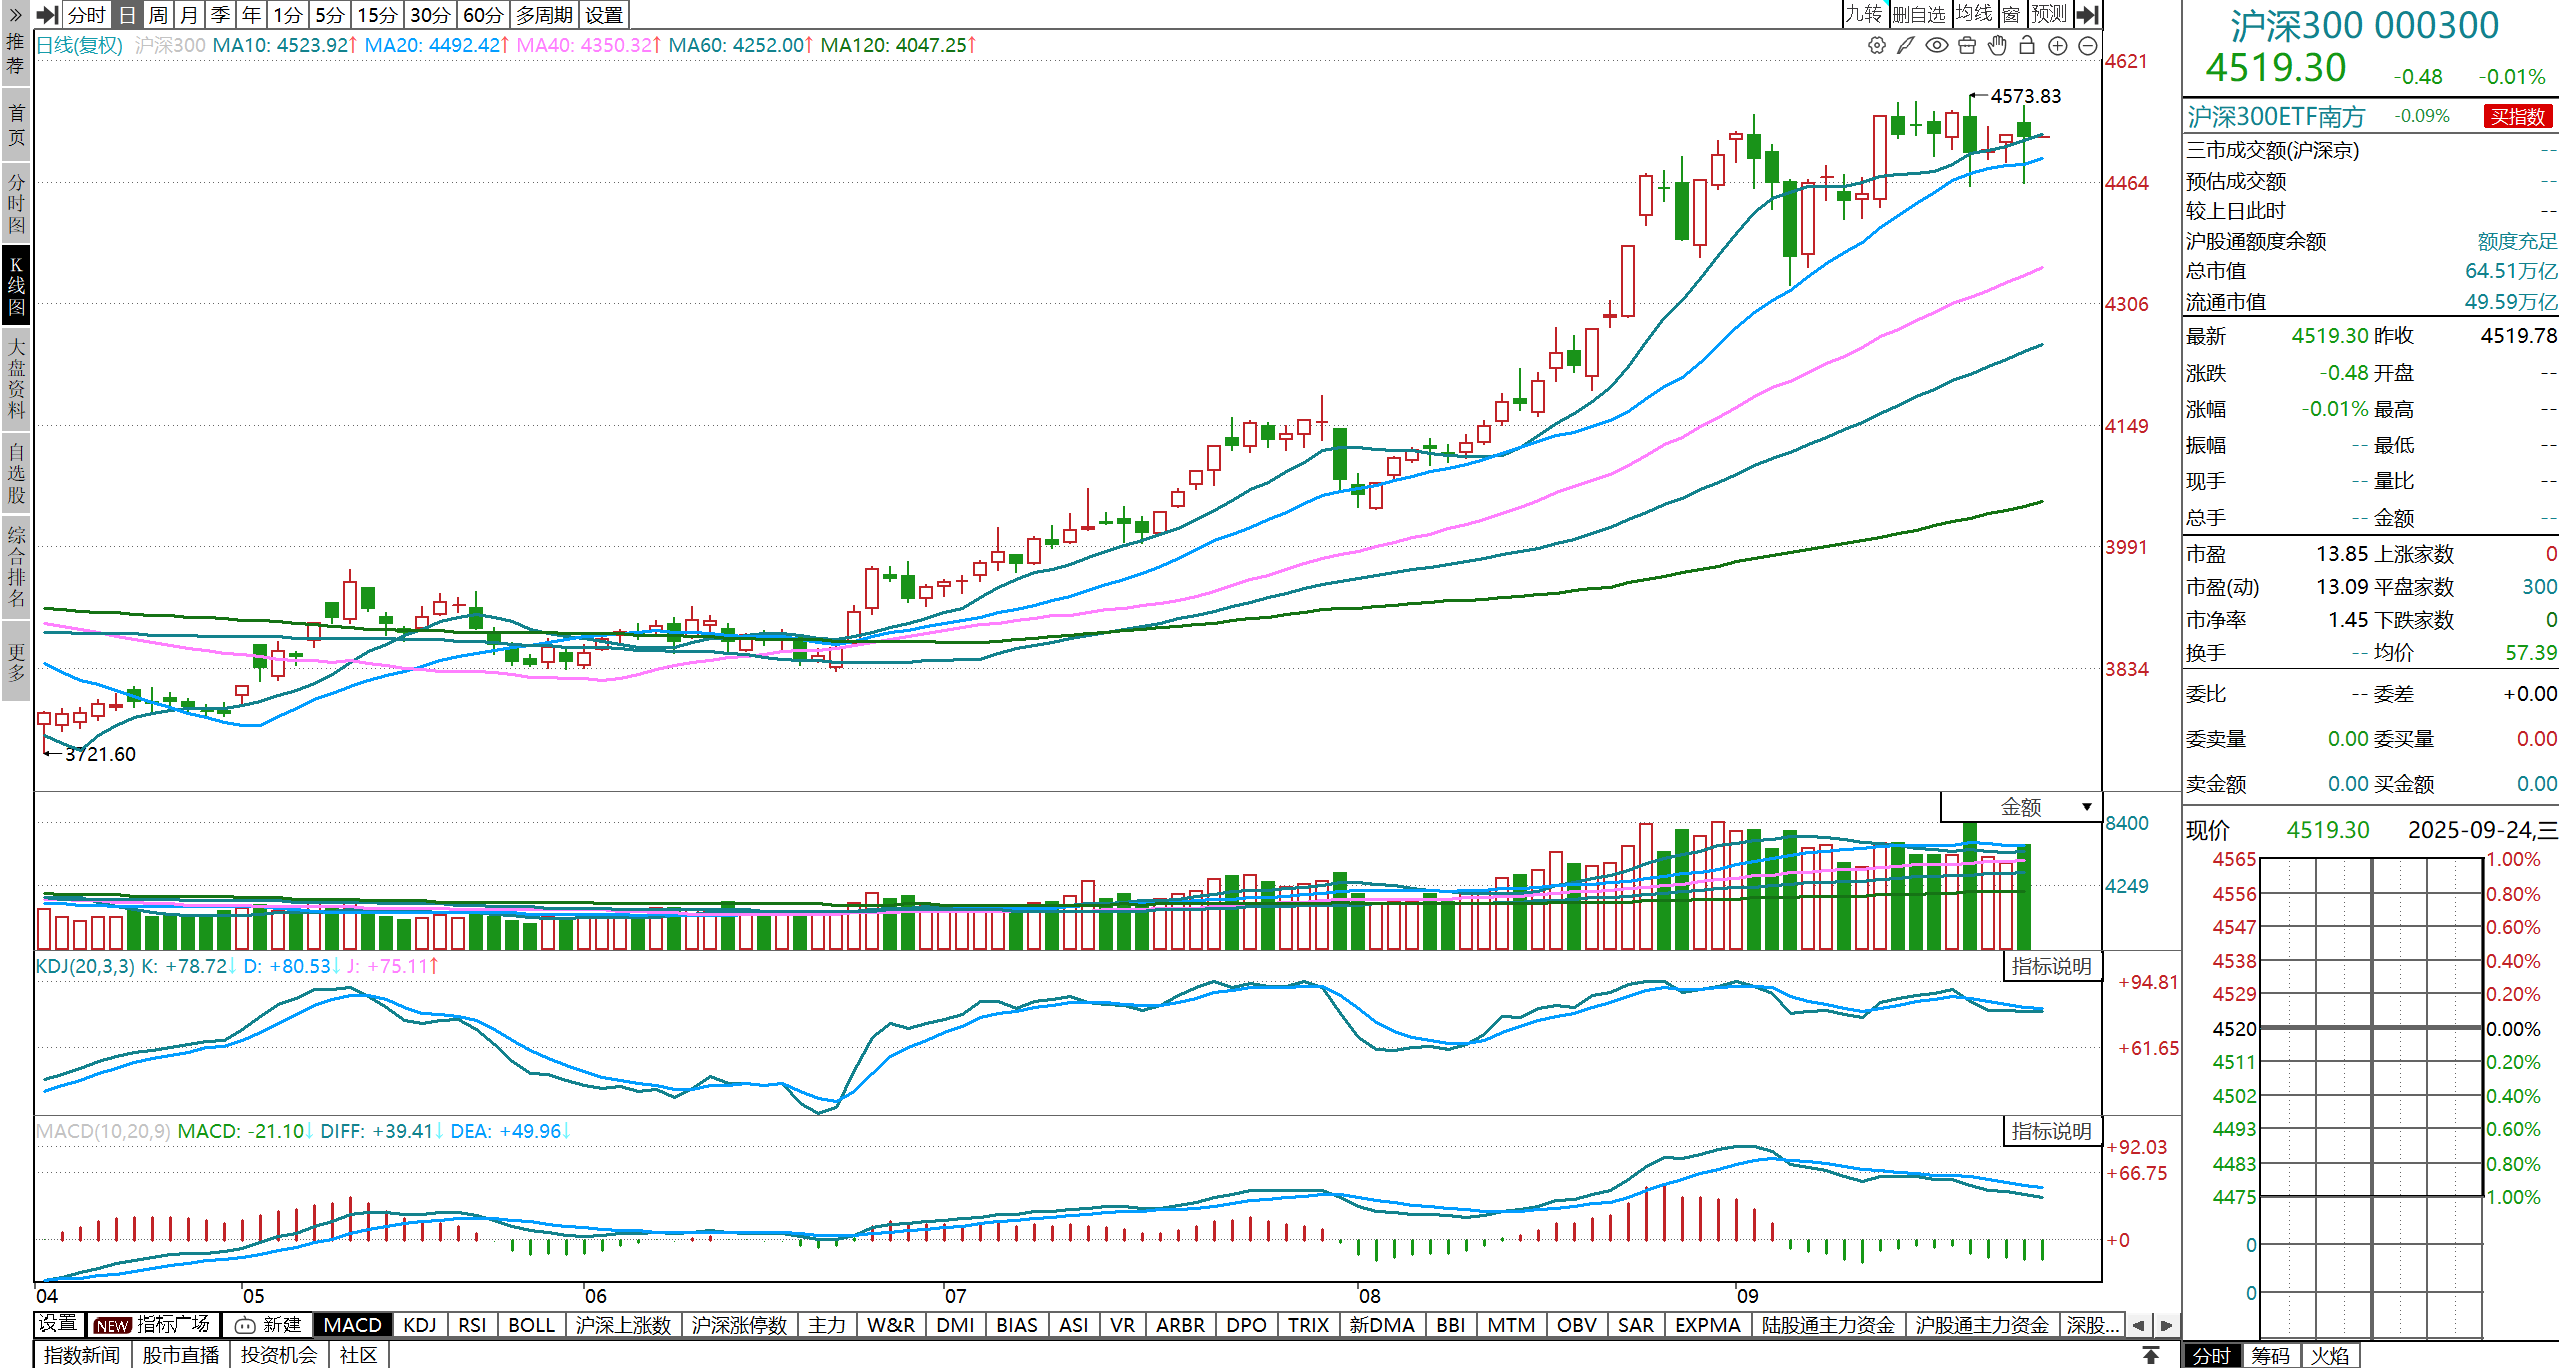Toggle eye visibility icon on chart toolbar
The image size is (2559, 1368).
1937,45
